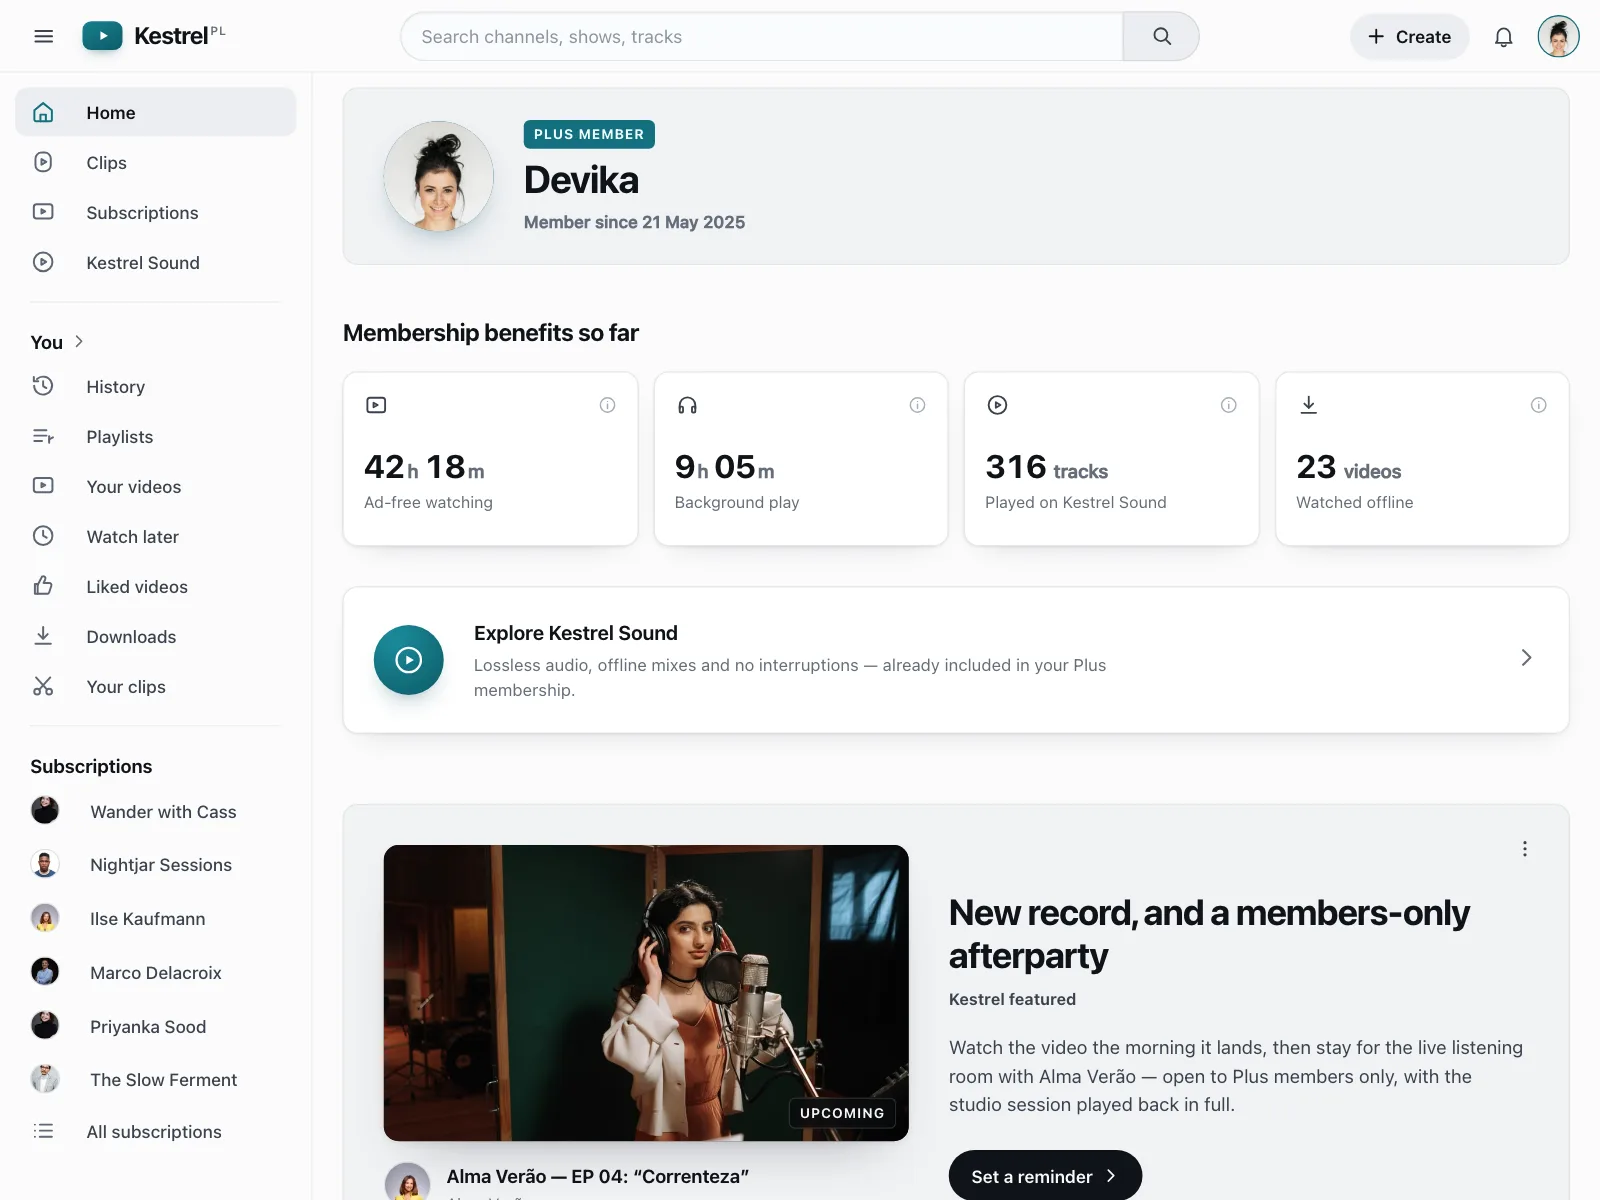Show info for Background play stat
Screen dimensions: 1600x1200
pyautogui.click(x=917, y=405)
